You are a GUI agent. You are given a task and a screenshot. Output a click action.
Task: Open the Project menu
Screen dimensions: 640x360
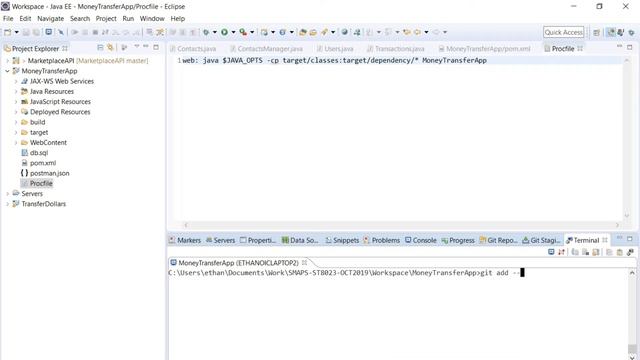click(106, 18)
